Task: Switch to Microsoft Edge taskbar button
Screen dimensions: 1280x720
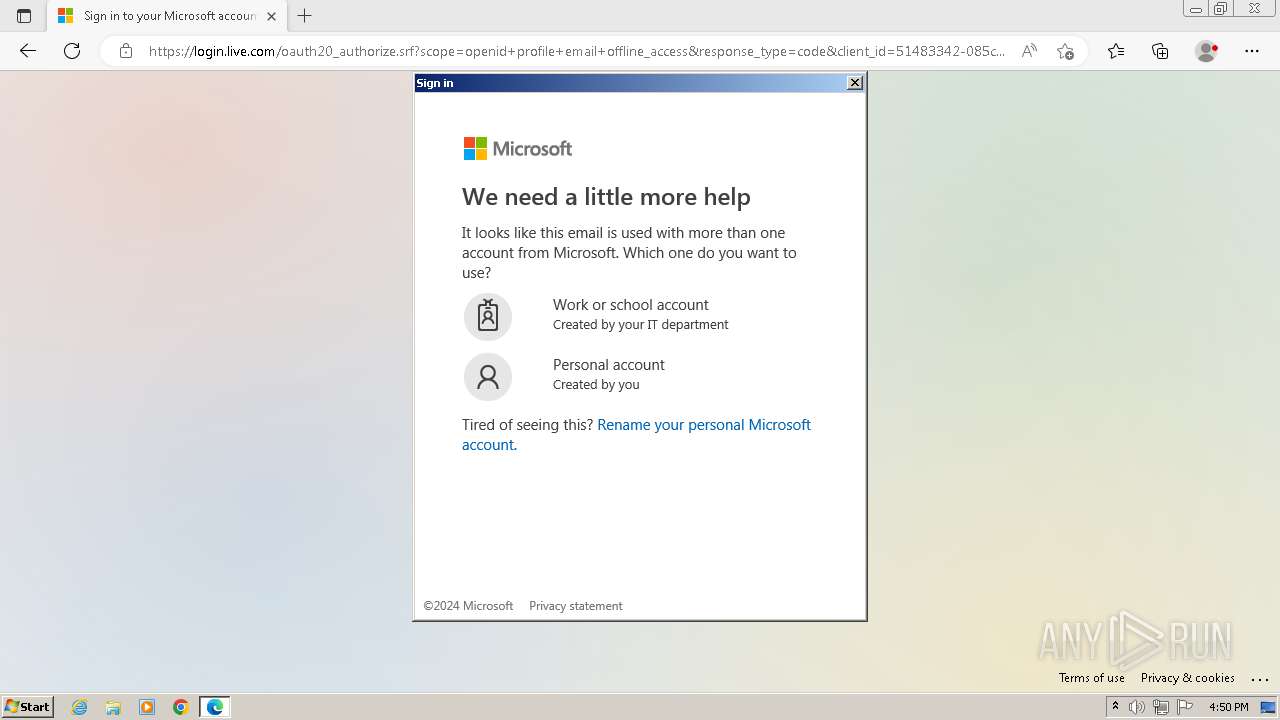Action: click(x=215, y=707)
